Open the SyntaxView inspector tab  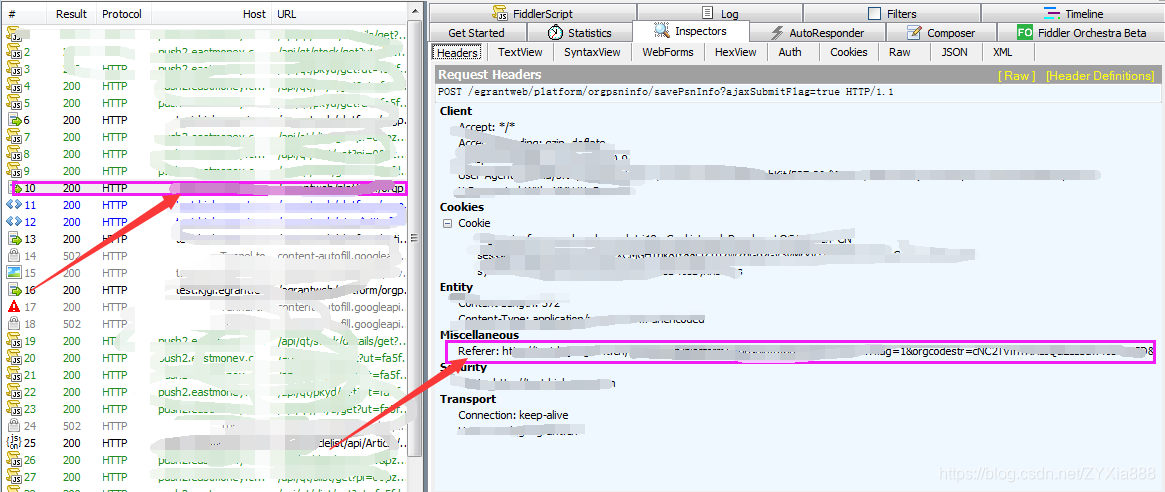pos(592,52)
